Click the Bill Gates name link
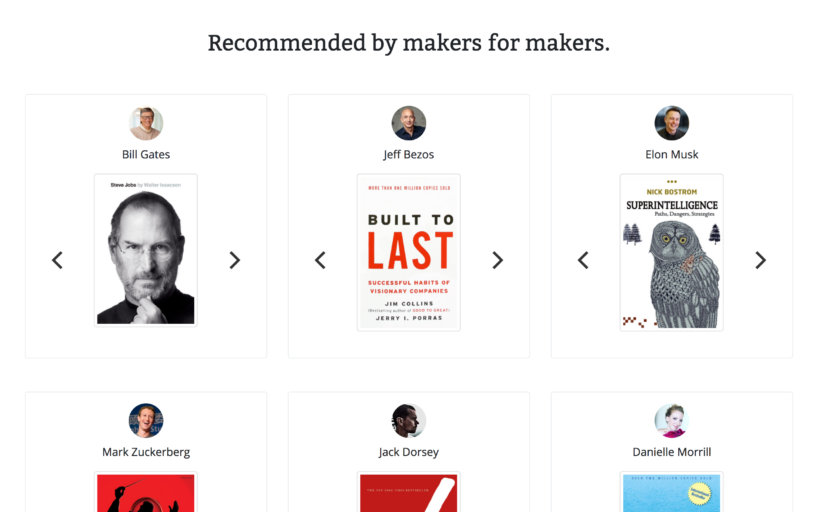The image size is (820, 512). point(146,154)
